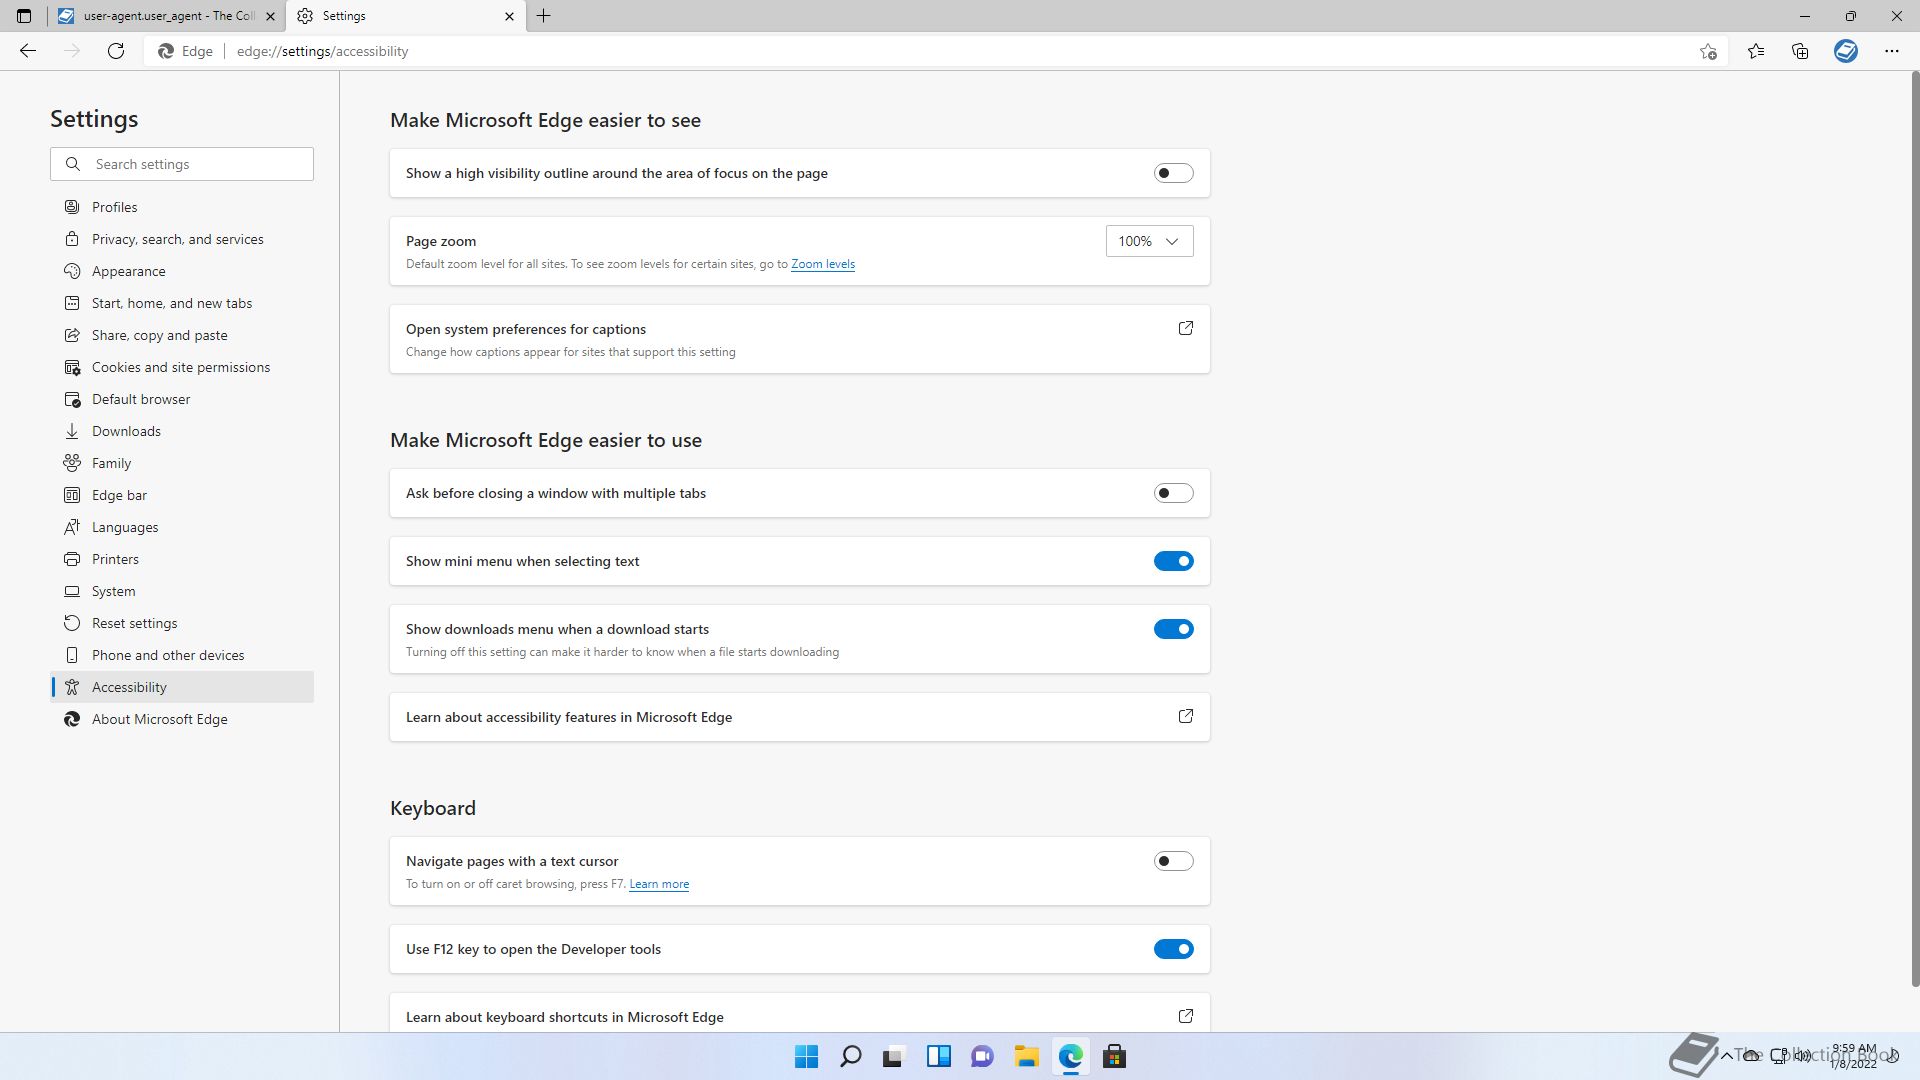Screen dimensions: 1920x1080
Task: Select Default browser settings
Action: 182,399
